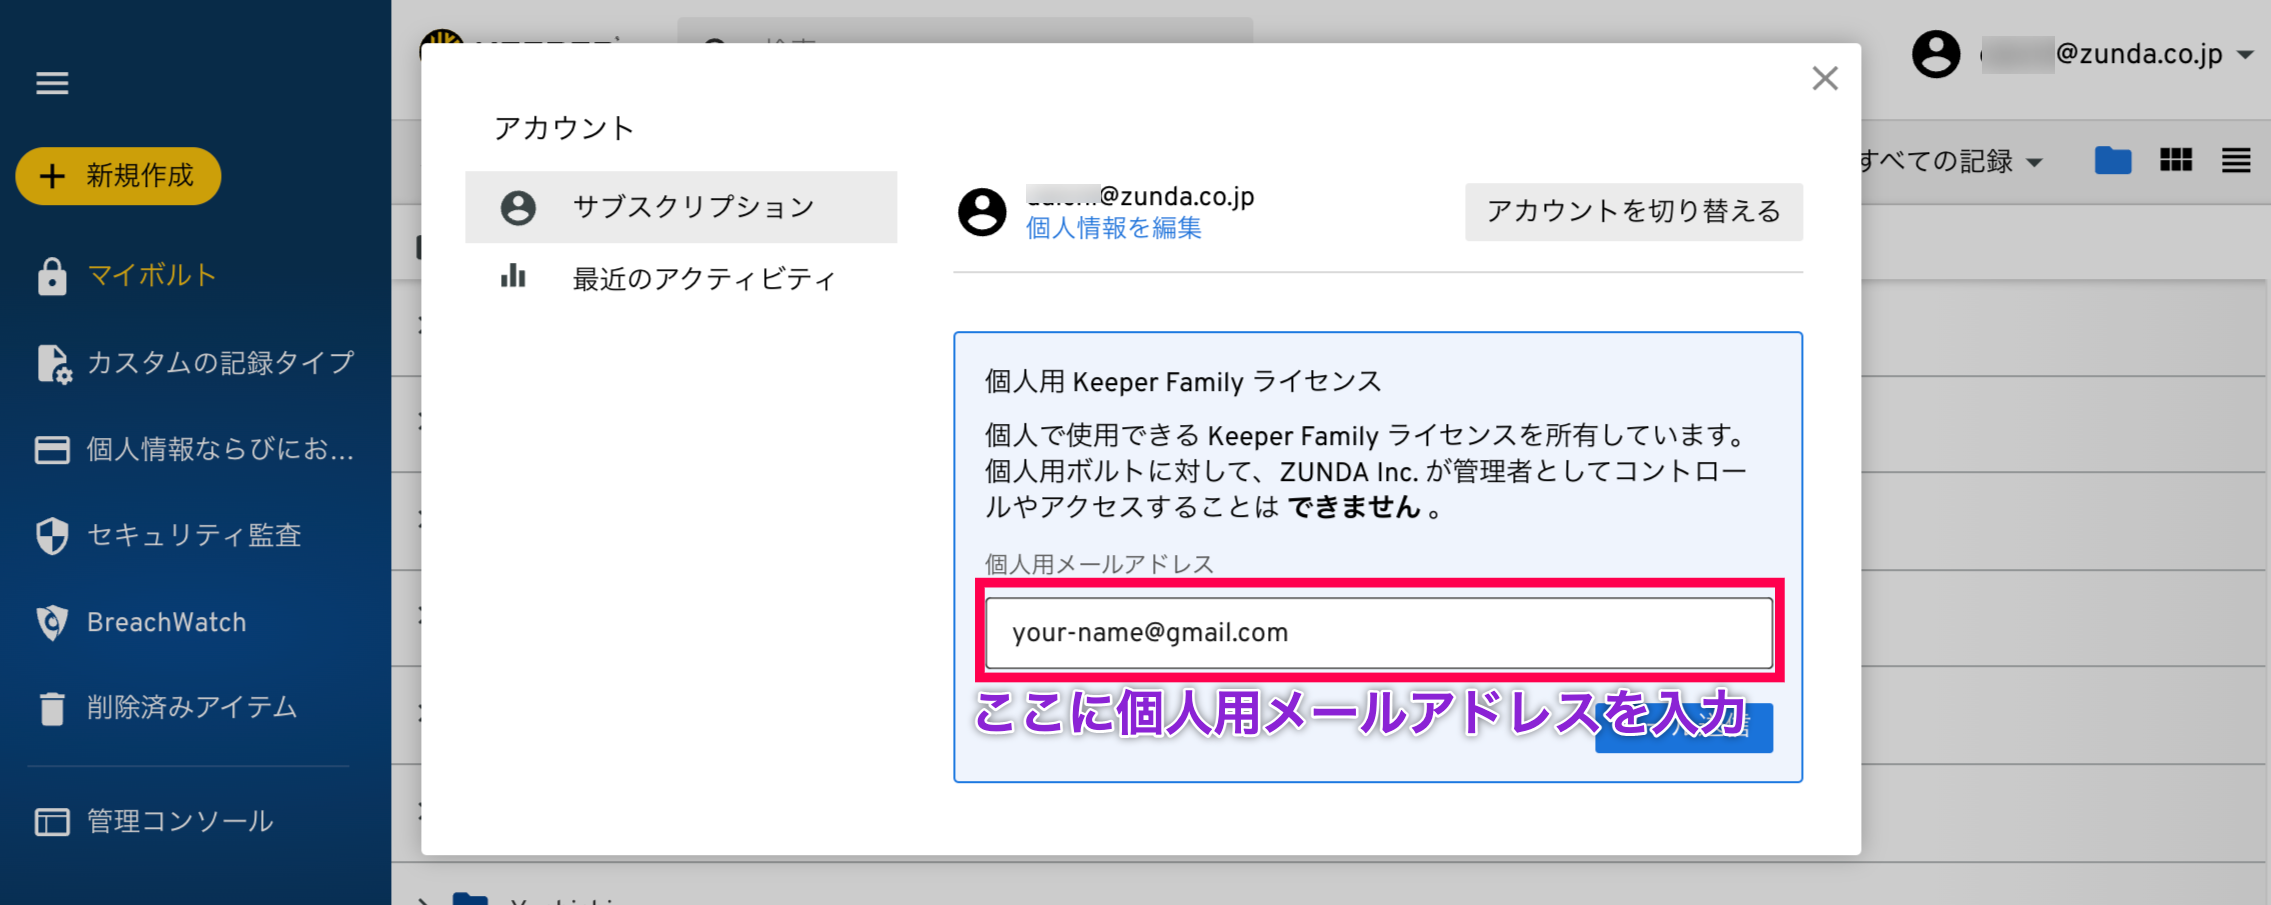
Task: Open 個人情報ならびにお… sidebar item
Action: [220, 449]
